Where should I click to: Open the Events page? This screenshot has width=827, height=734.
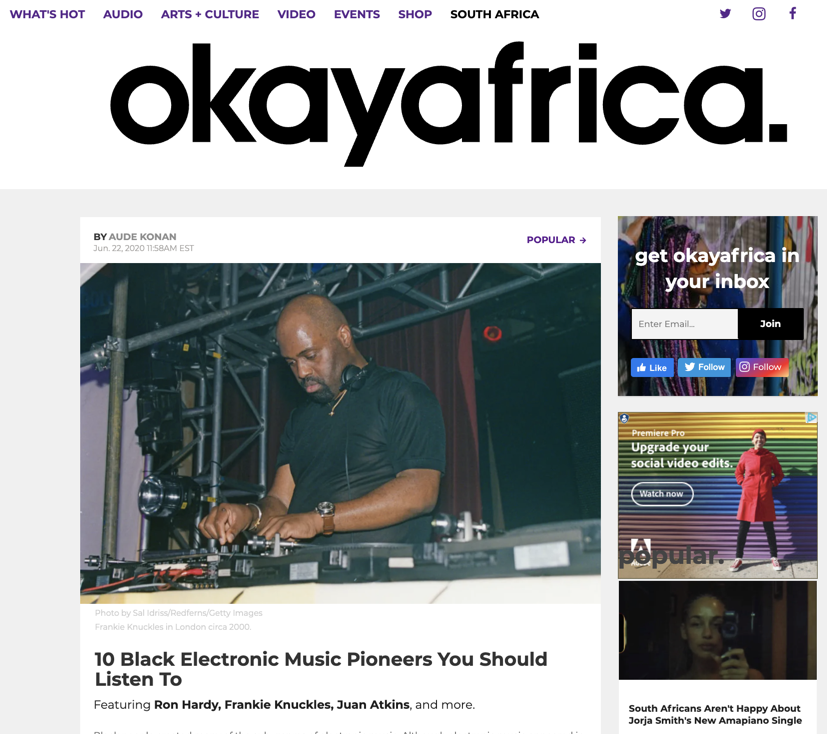click(x=357, y=14)
